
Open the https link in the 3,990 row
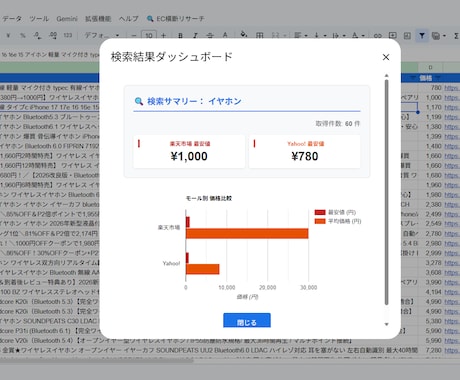click(x=452, y=282)
